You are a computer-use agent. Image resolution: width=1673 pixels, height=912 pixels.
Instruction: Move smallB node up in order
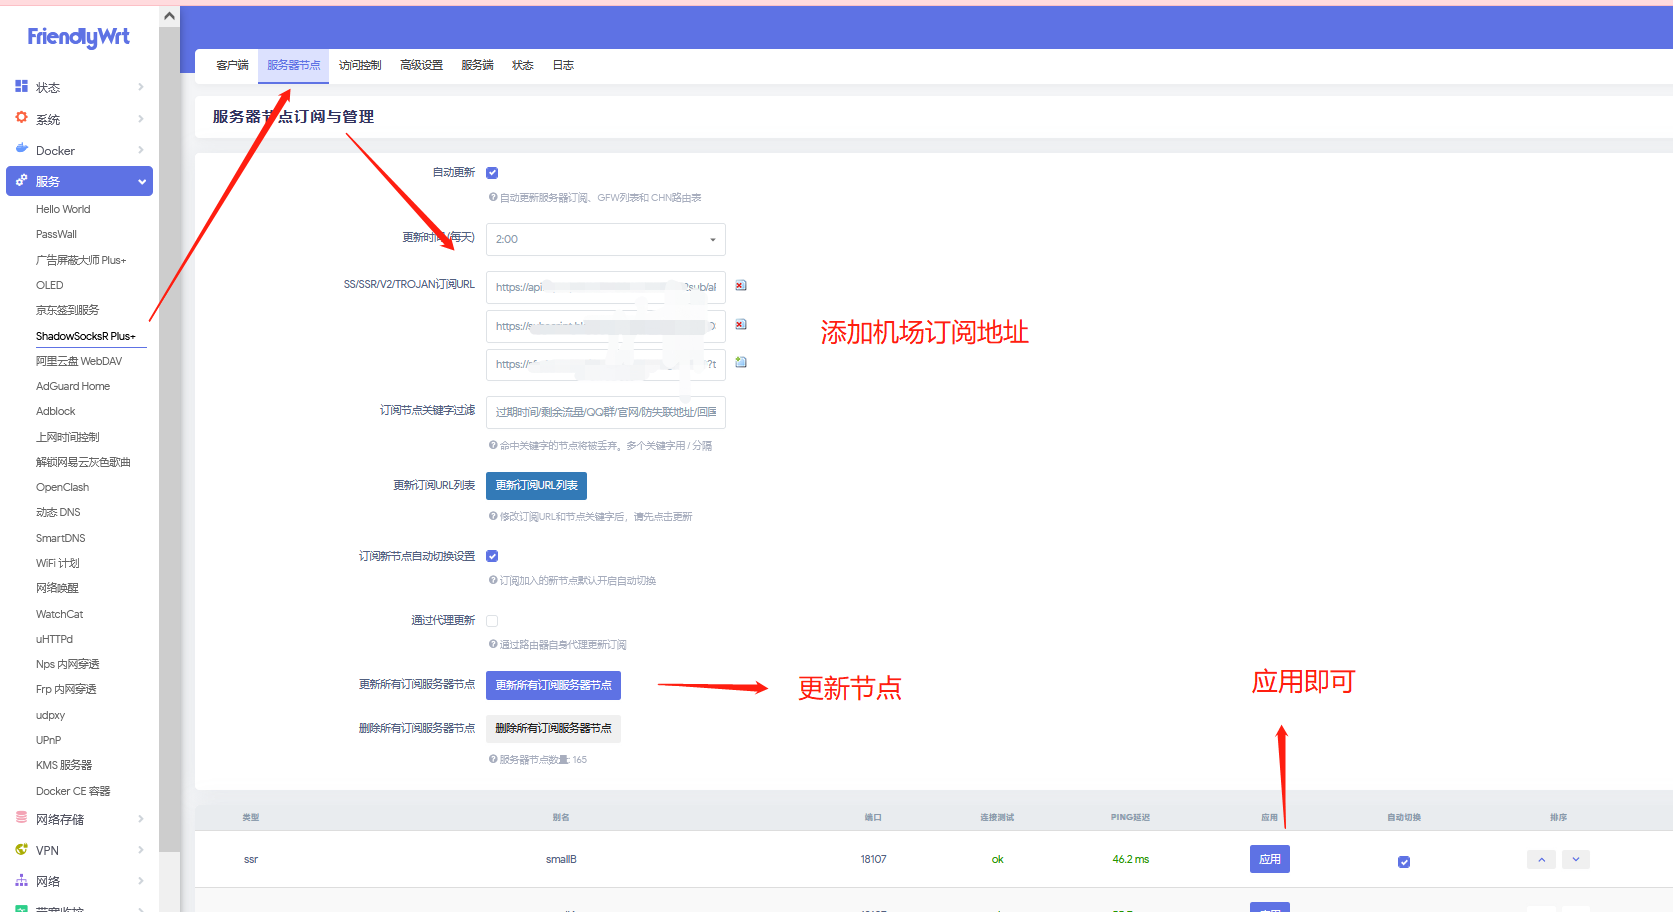(x=1541, y=860)
